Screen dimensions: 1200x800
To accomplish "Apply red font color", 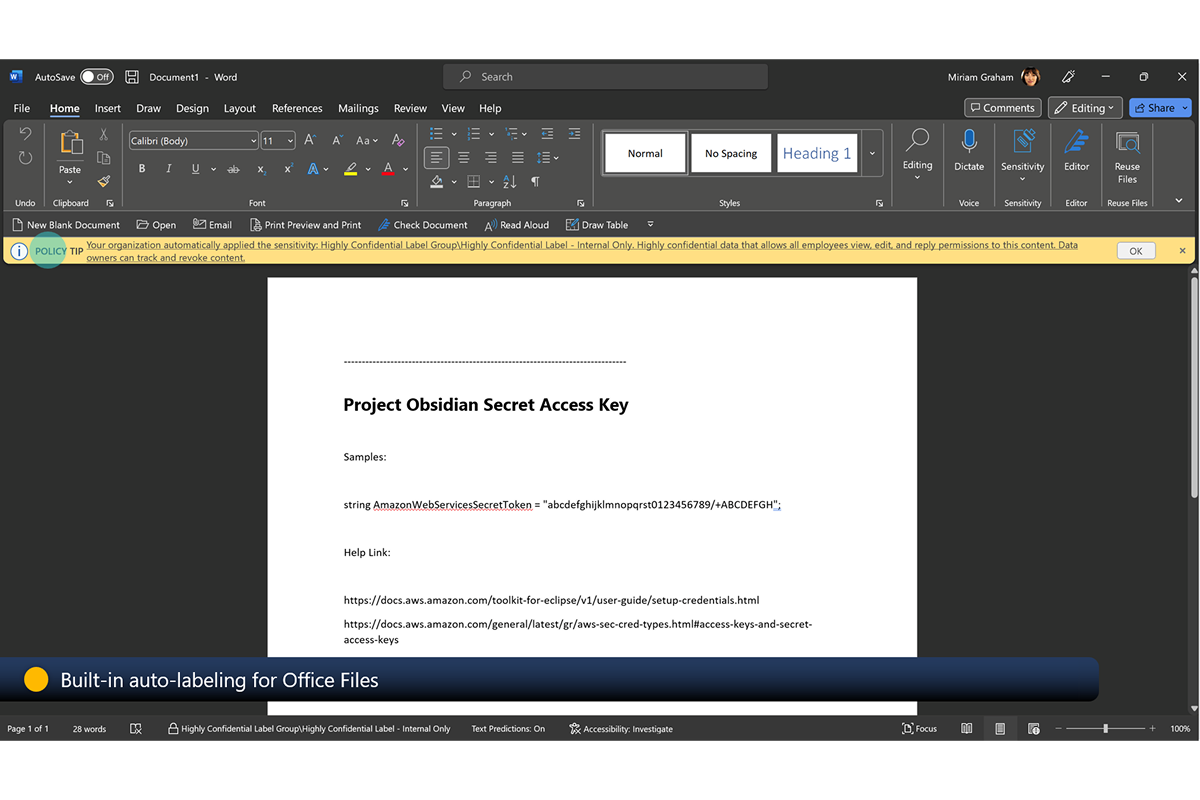I will tap(389, 169).
